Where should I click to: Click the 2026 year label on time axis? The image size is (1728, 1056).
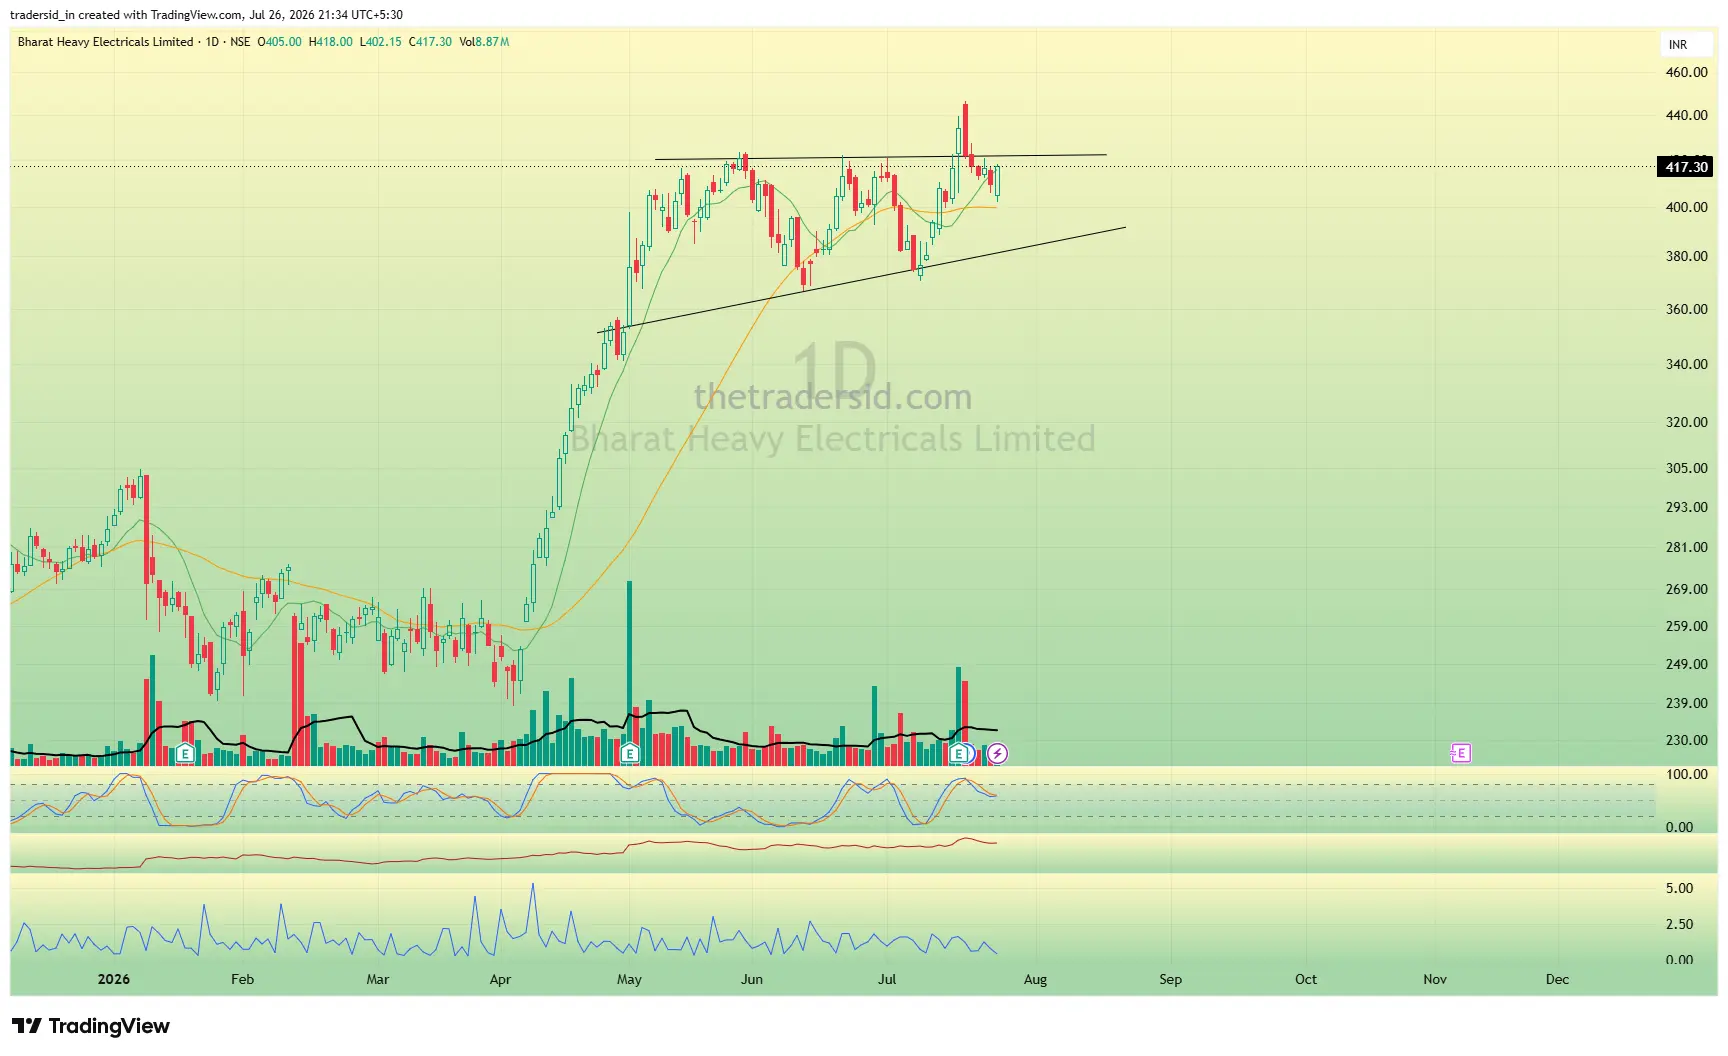click(114, 979)
